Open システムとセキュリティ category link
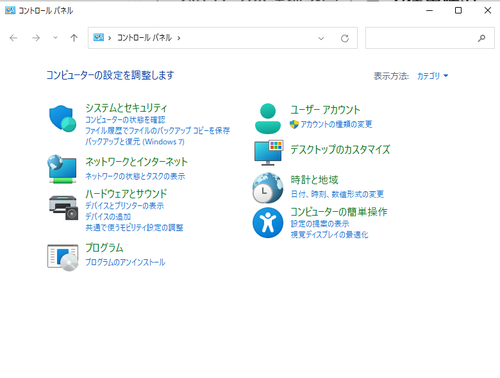 (x=126, y=108)
